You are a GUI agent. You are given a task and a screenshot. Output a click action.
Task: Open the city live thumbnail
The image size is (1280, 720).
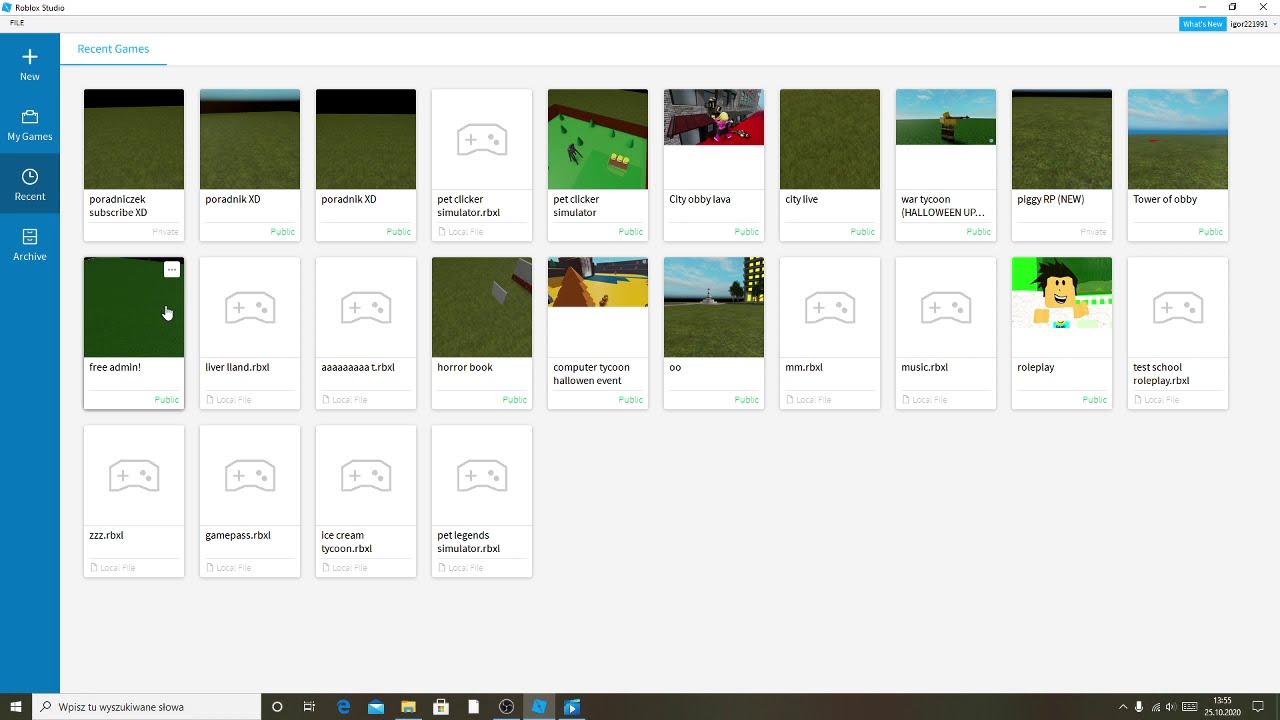pyautogui.click(x=830, y=139)
